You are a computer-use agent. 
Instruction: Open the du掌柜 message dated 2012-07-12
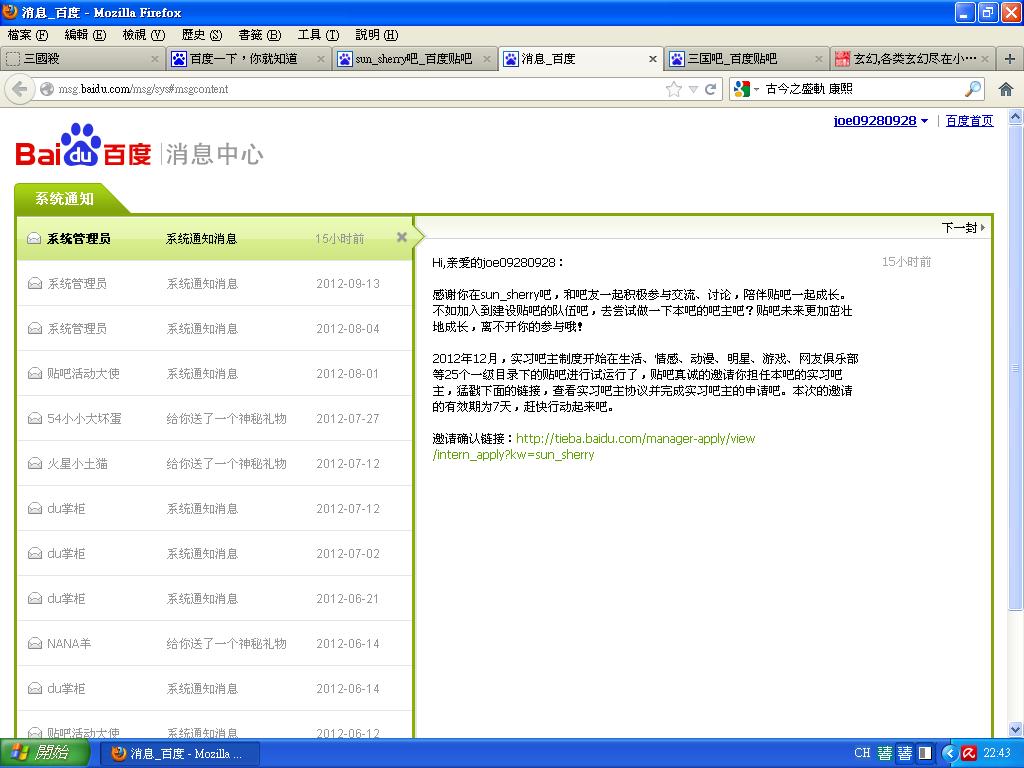(x=214, y=509)
